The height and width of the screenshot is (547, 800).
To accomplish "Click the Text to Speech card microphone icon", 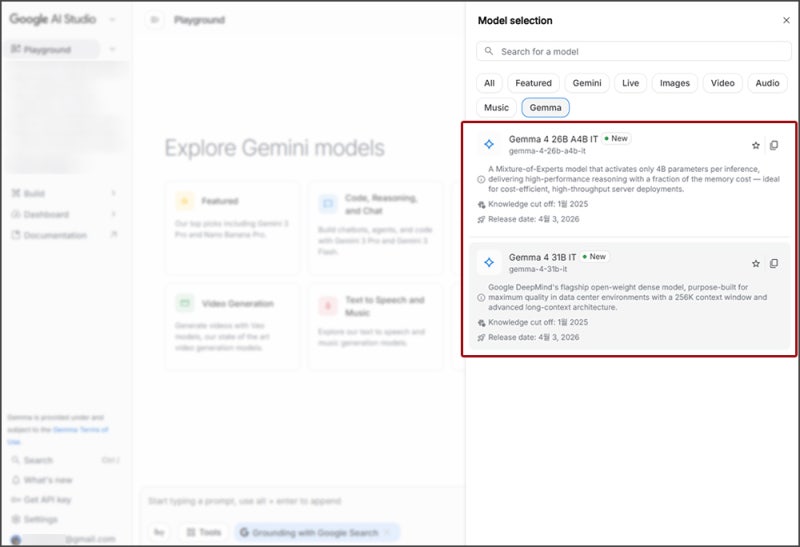I will tap(328, 306).
